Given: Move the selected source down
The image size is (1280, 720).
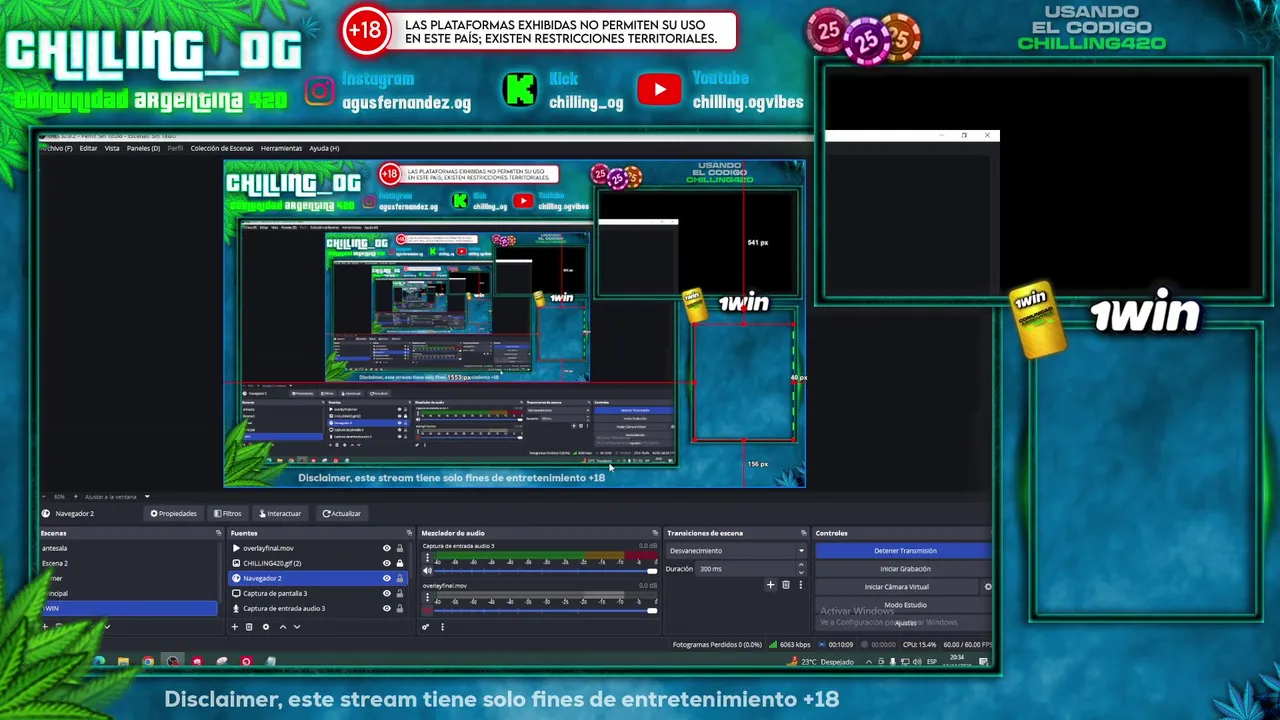Looking at the screenshot, I should [x=296, y=627].
